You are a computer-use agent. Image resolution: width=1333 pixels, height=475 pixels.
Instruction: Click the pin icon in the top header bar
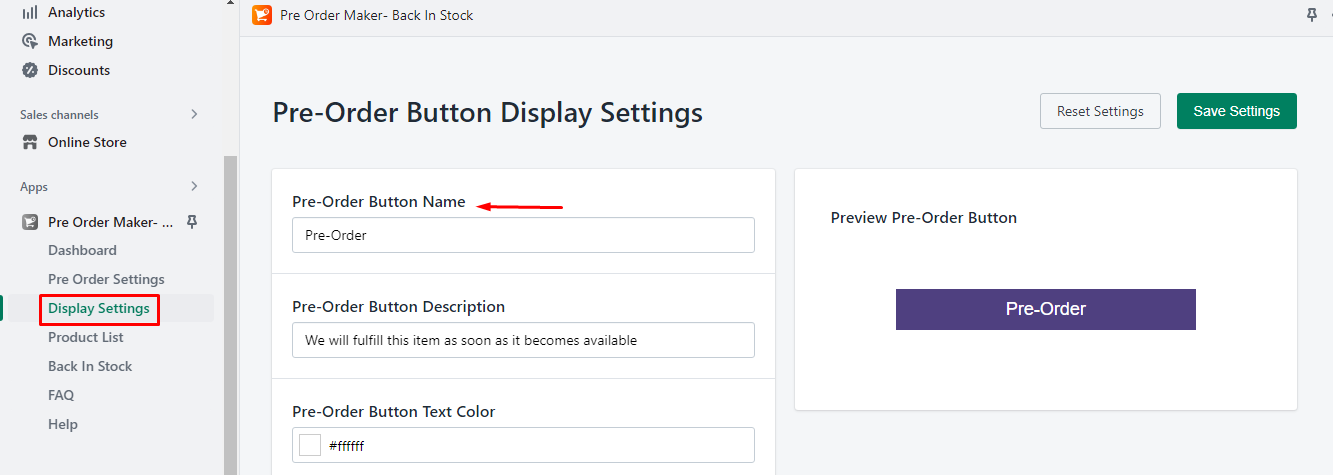point(1312,15)
